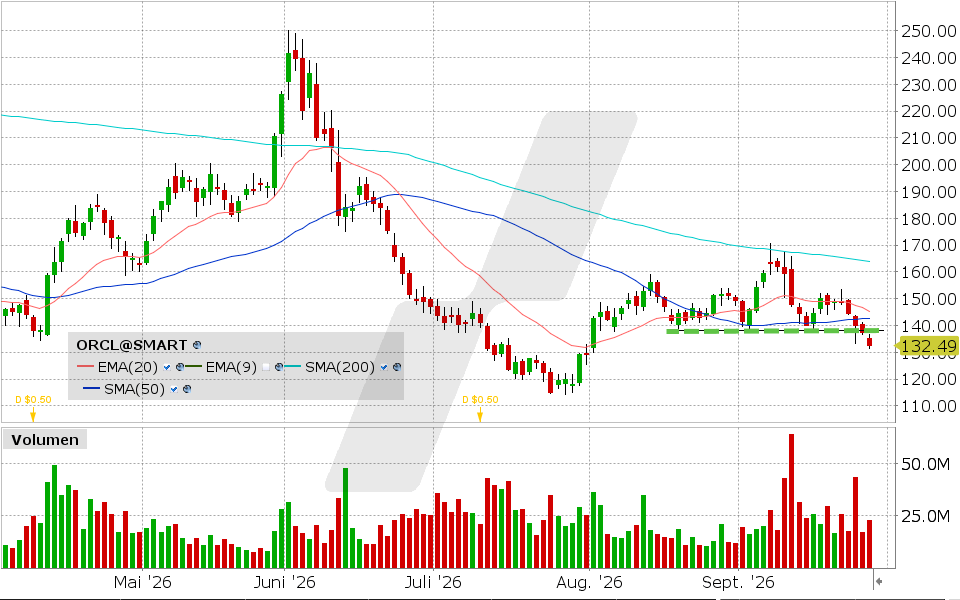Viewport: 960px width, 600px height.
Task: Click the Aug. '26 date axis label
Action: coord(590,582)
